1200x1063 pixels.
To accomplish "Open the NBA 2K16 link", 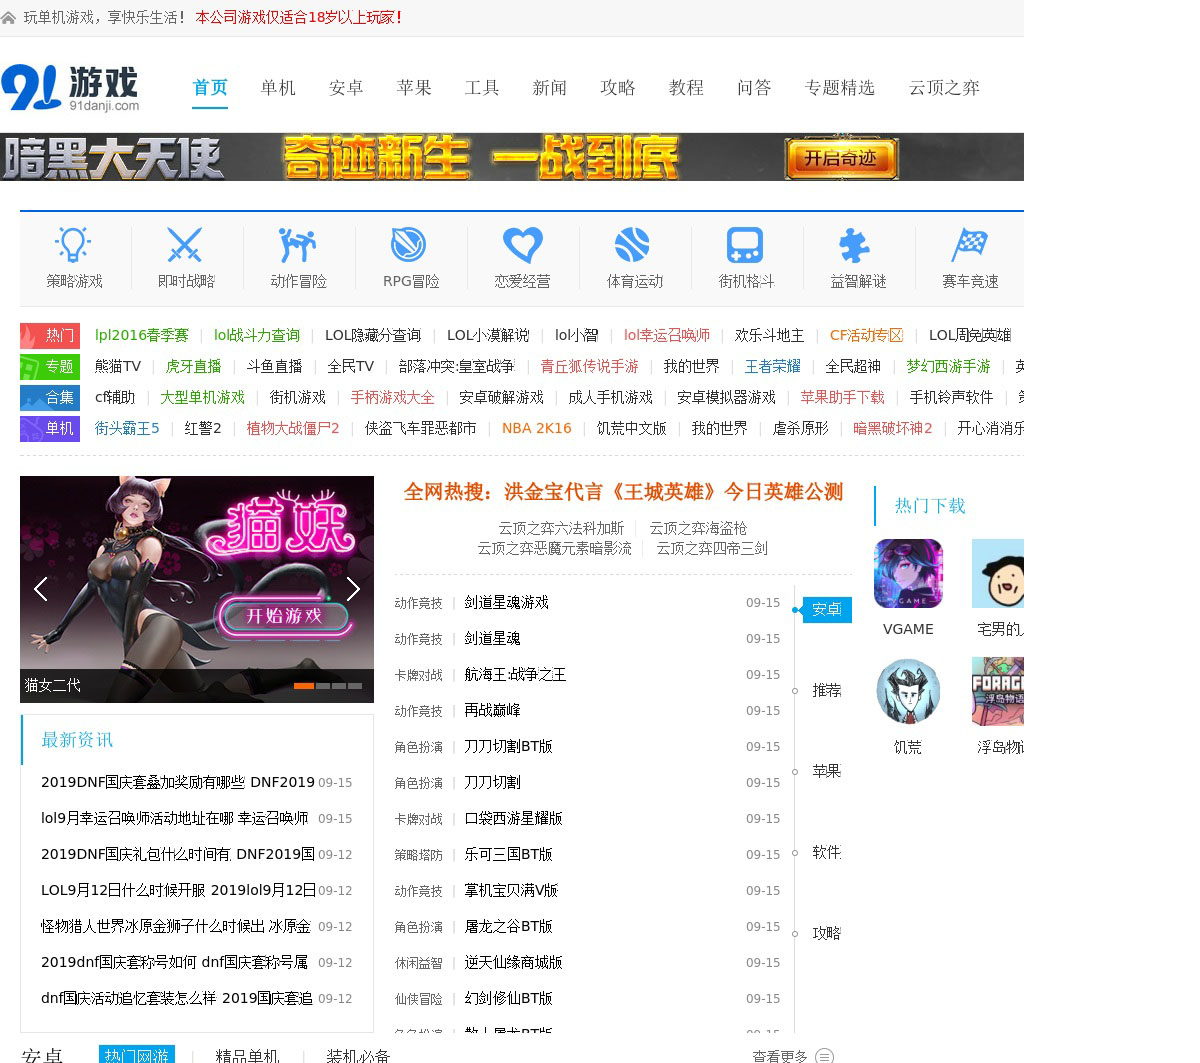I will pyautogui.click(x=537, y=428).
